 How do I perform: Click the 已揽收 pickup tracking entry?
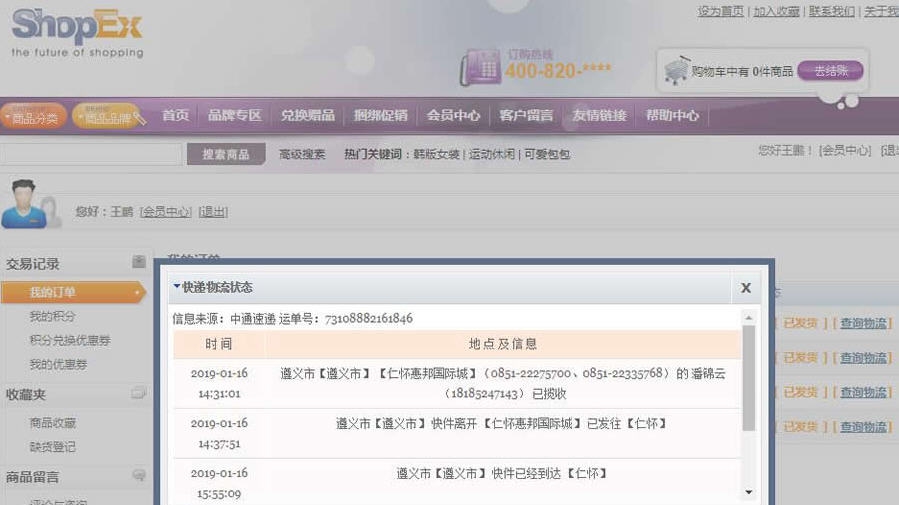click(503, 383)
